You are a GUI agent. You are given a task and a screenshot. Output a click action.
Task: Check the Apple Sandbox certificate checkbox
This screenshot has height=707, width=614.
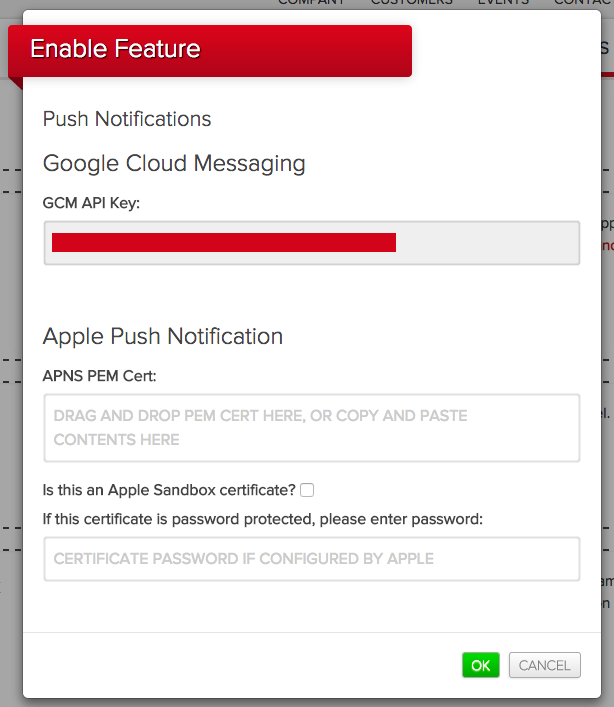coord(307,490)
